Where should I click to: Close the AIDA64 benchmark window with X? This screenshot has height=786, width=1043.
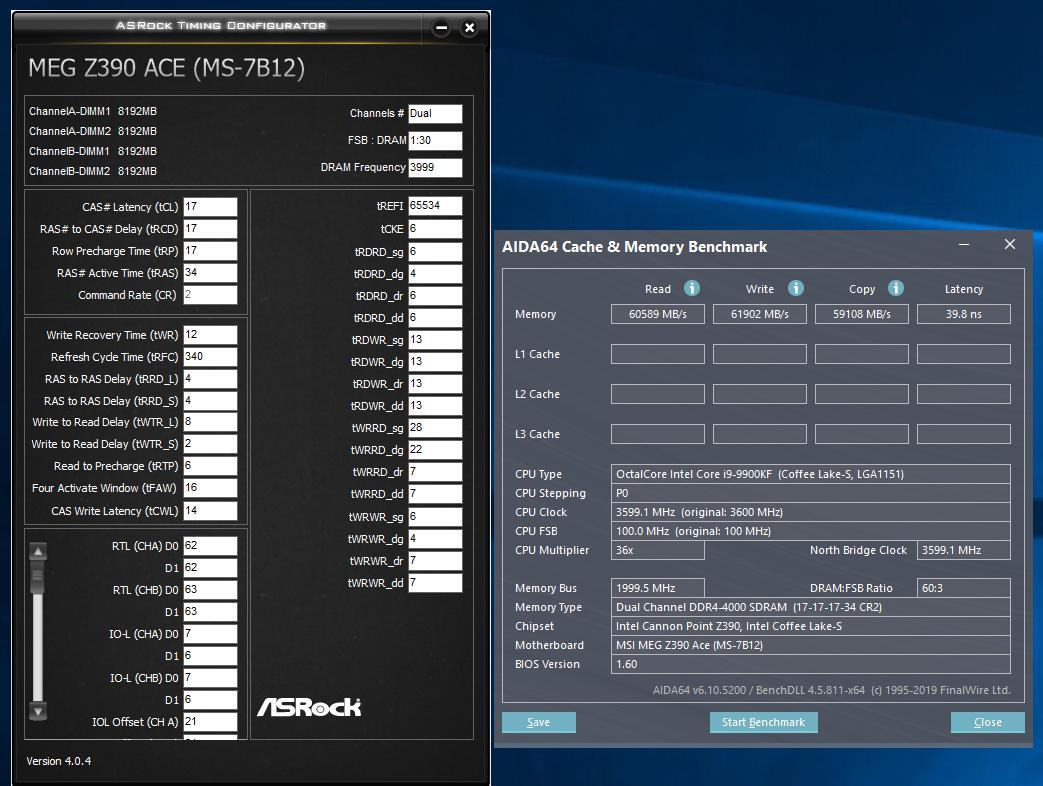1010,245
